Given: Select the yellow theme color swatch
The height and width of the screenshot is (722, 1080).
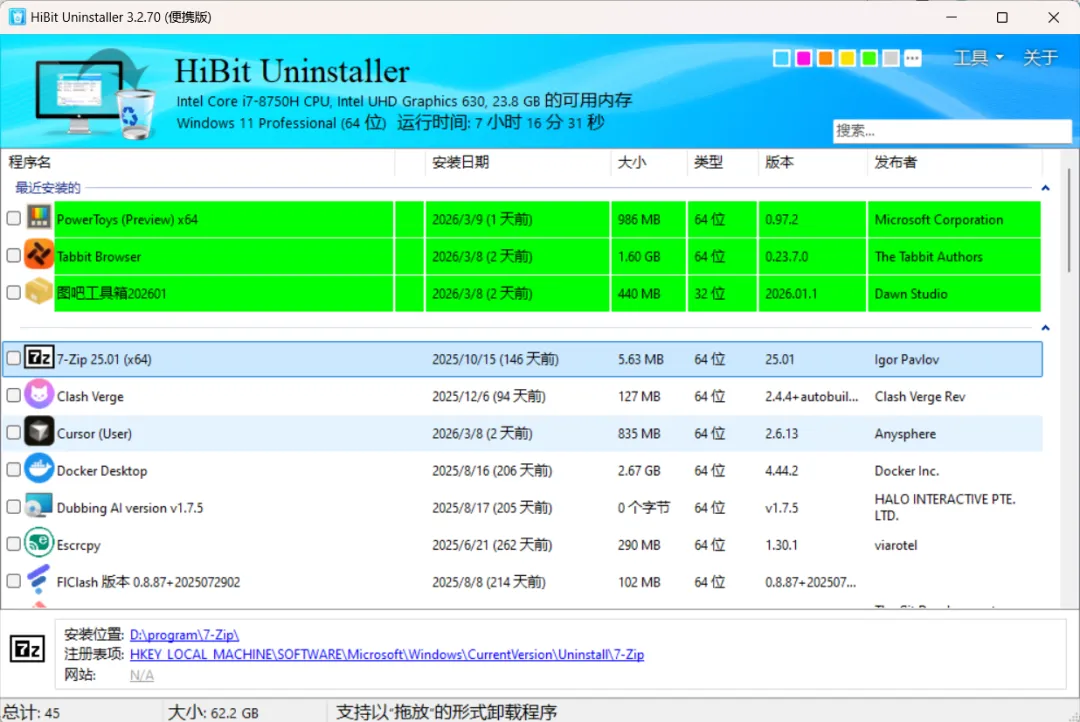Looking at the screenshot, I should coord(847,59).
